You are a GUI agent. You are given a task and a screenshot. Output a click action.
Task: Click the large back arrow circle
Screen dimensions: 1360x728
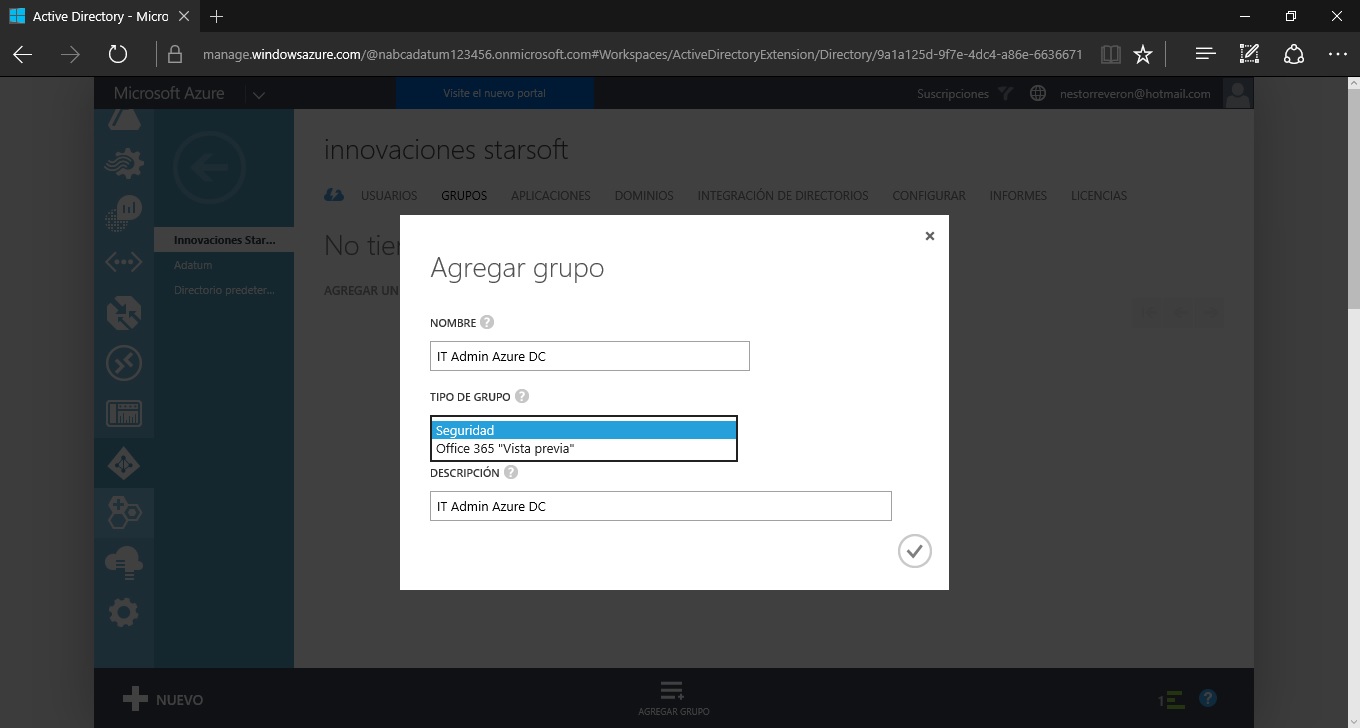point(209,168)
